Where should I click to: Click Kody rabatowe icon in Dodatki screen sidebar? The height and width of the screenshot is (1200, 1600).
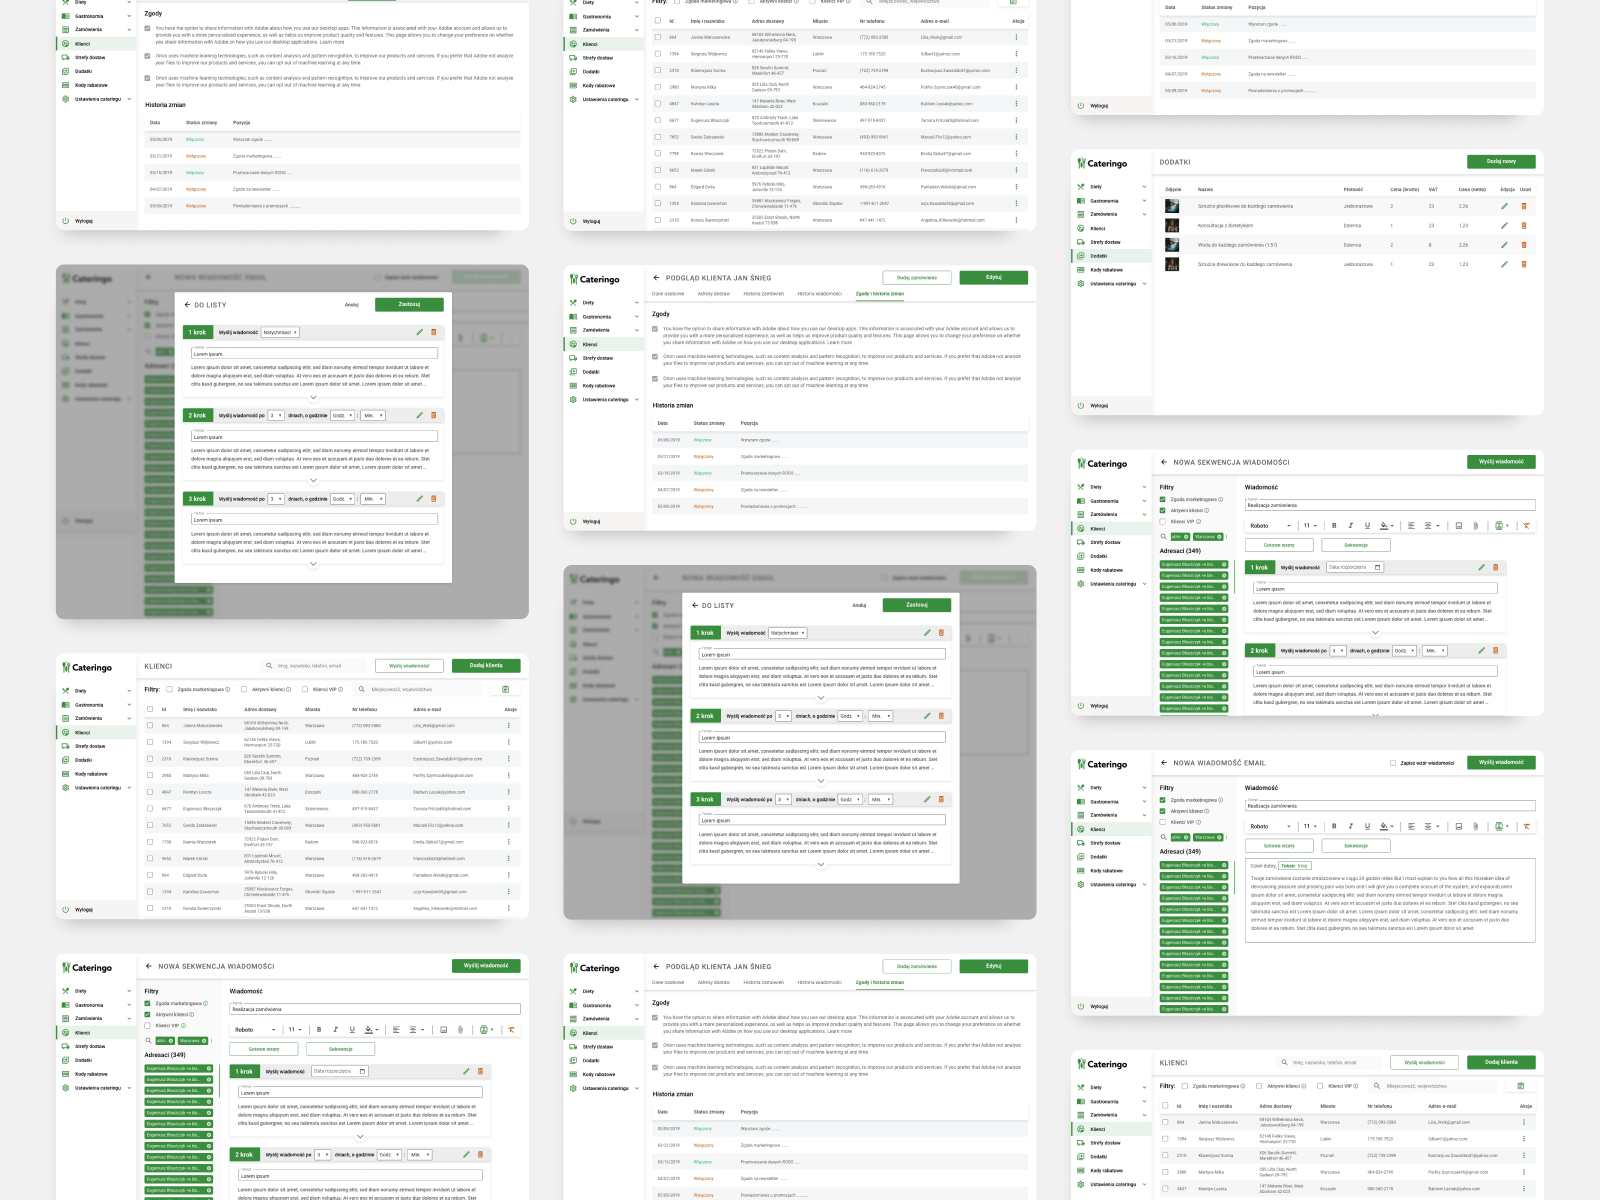point(1081,270)
